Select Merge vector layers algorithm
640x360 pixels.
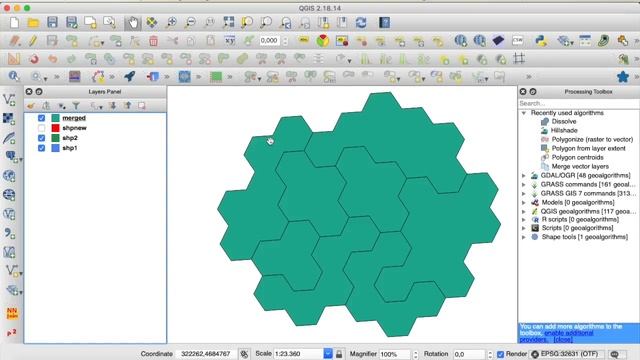pos(580,167)
